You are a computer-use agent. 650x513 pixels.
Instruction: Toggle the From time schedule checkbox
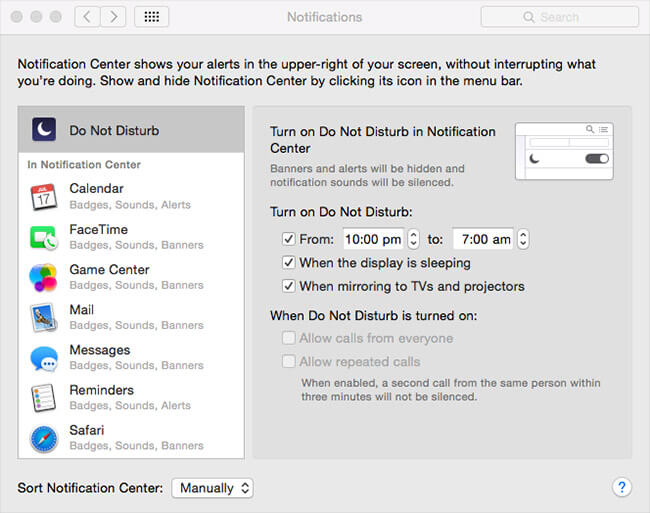(x=288, y=239)
